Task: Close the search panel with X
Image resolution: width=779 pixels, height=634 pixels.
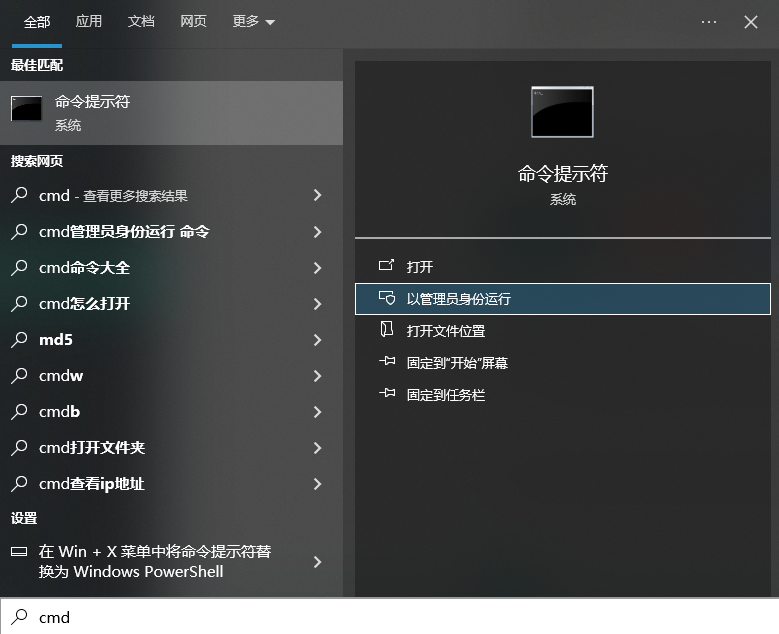Action: (x=751, y=22)
